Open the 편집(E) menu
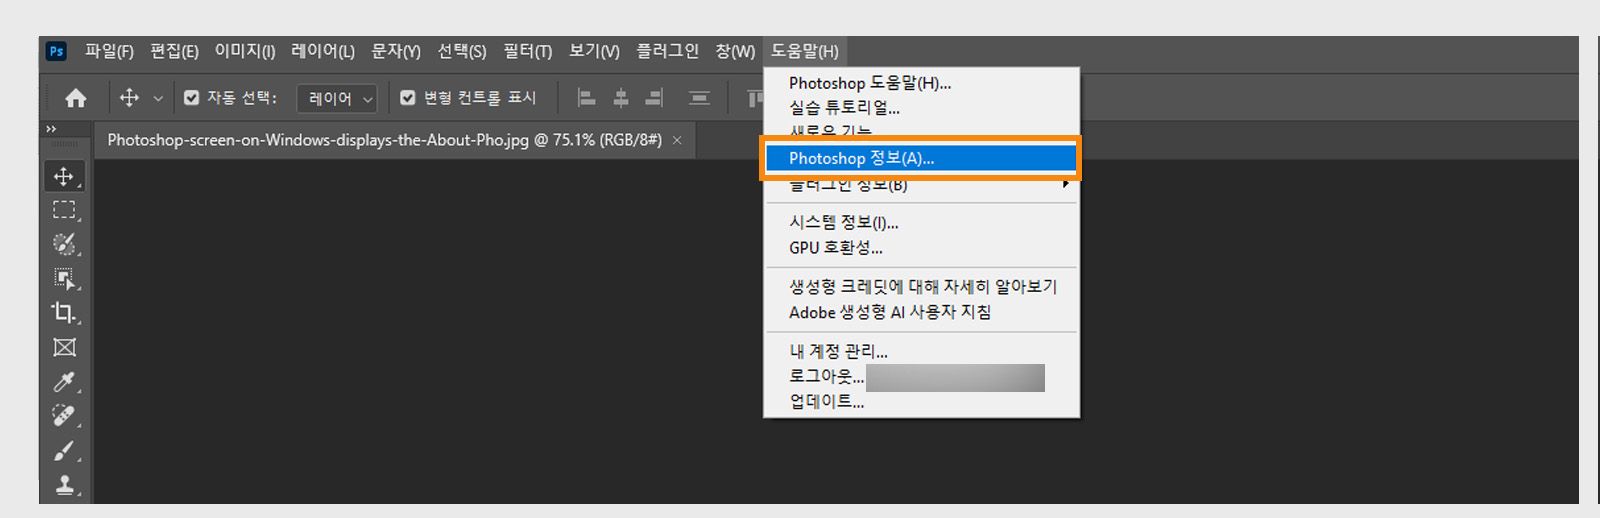The image size is (1600, 518). click(174, 51)
